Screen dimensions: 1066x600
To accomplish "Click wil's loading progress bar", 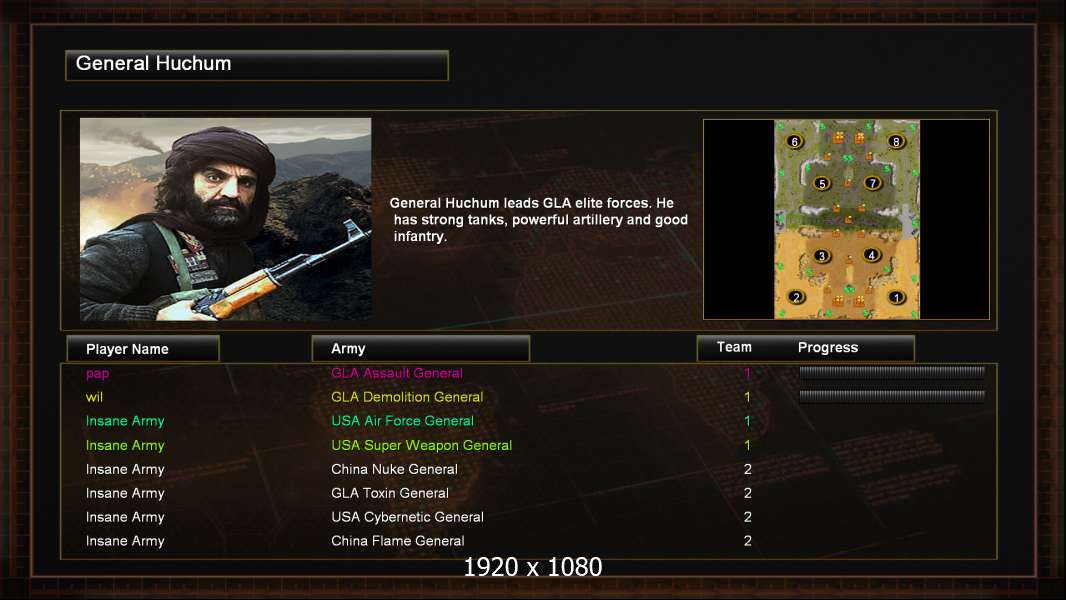I will (892, 395).
